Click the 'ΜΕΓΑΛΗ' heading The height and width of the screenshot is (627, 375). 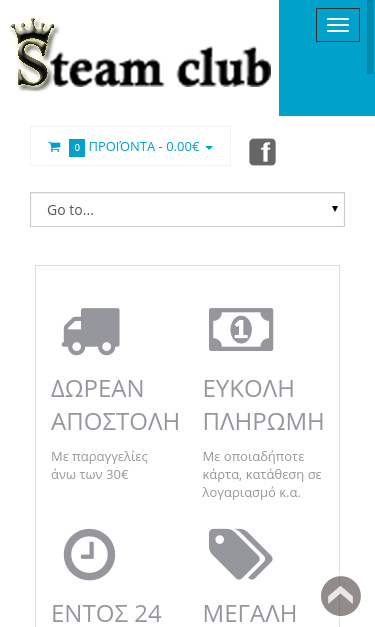[x=250, y=613]
